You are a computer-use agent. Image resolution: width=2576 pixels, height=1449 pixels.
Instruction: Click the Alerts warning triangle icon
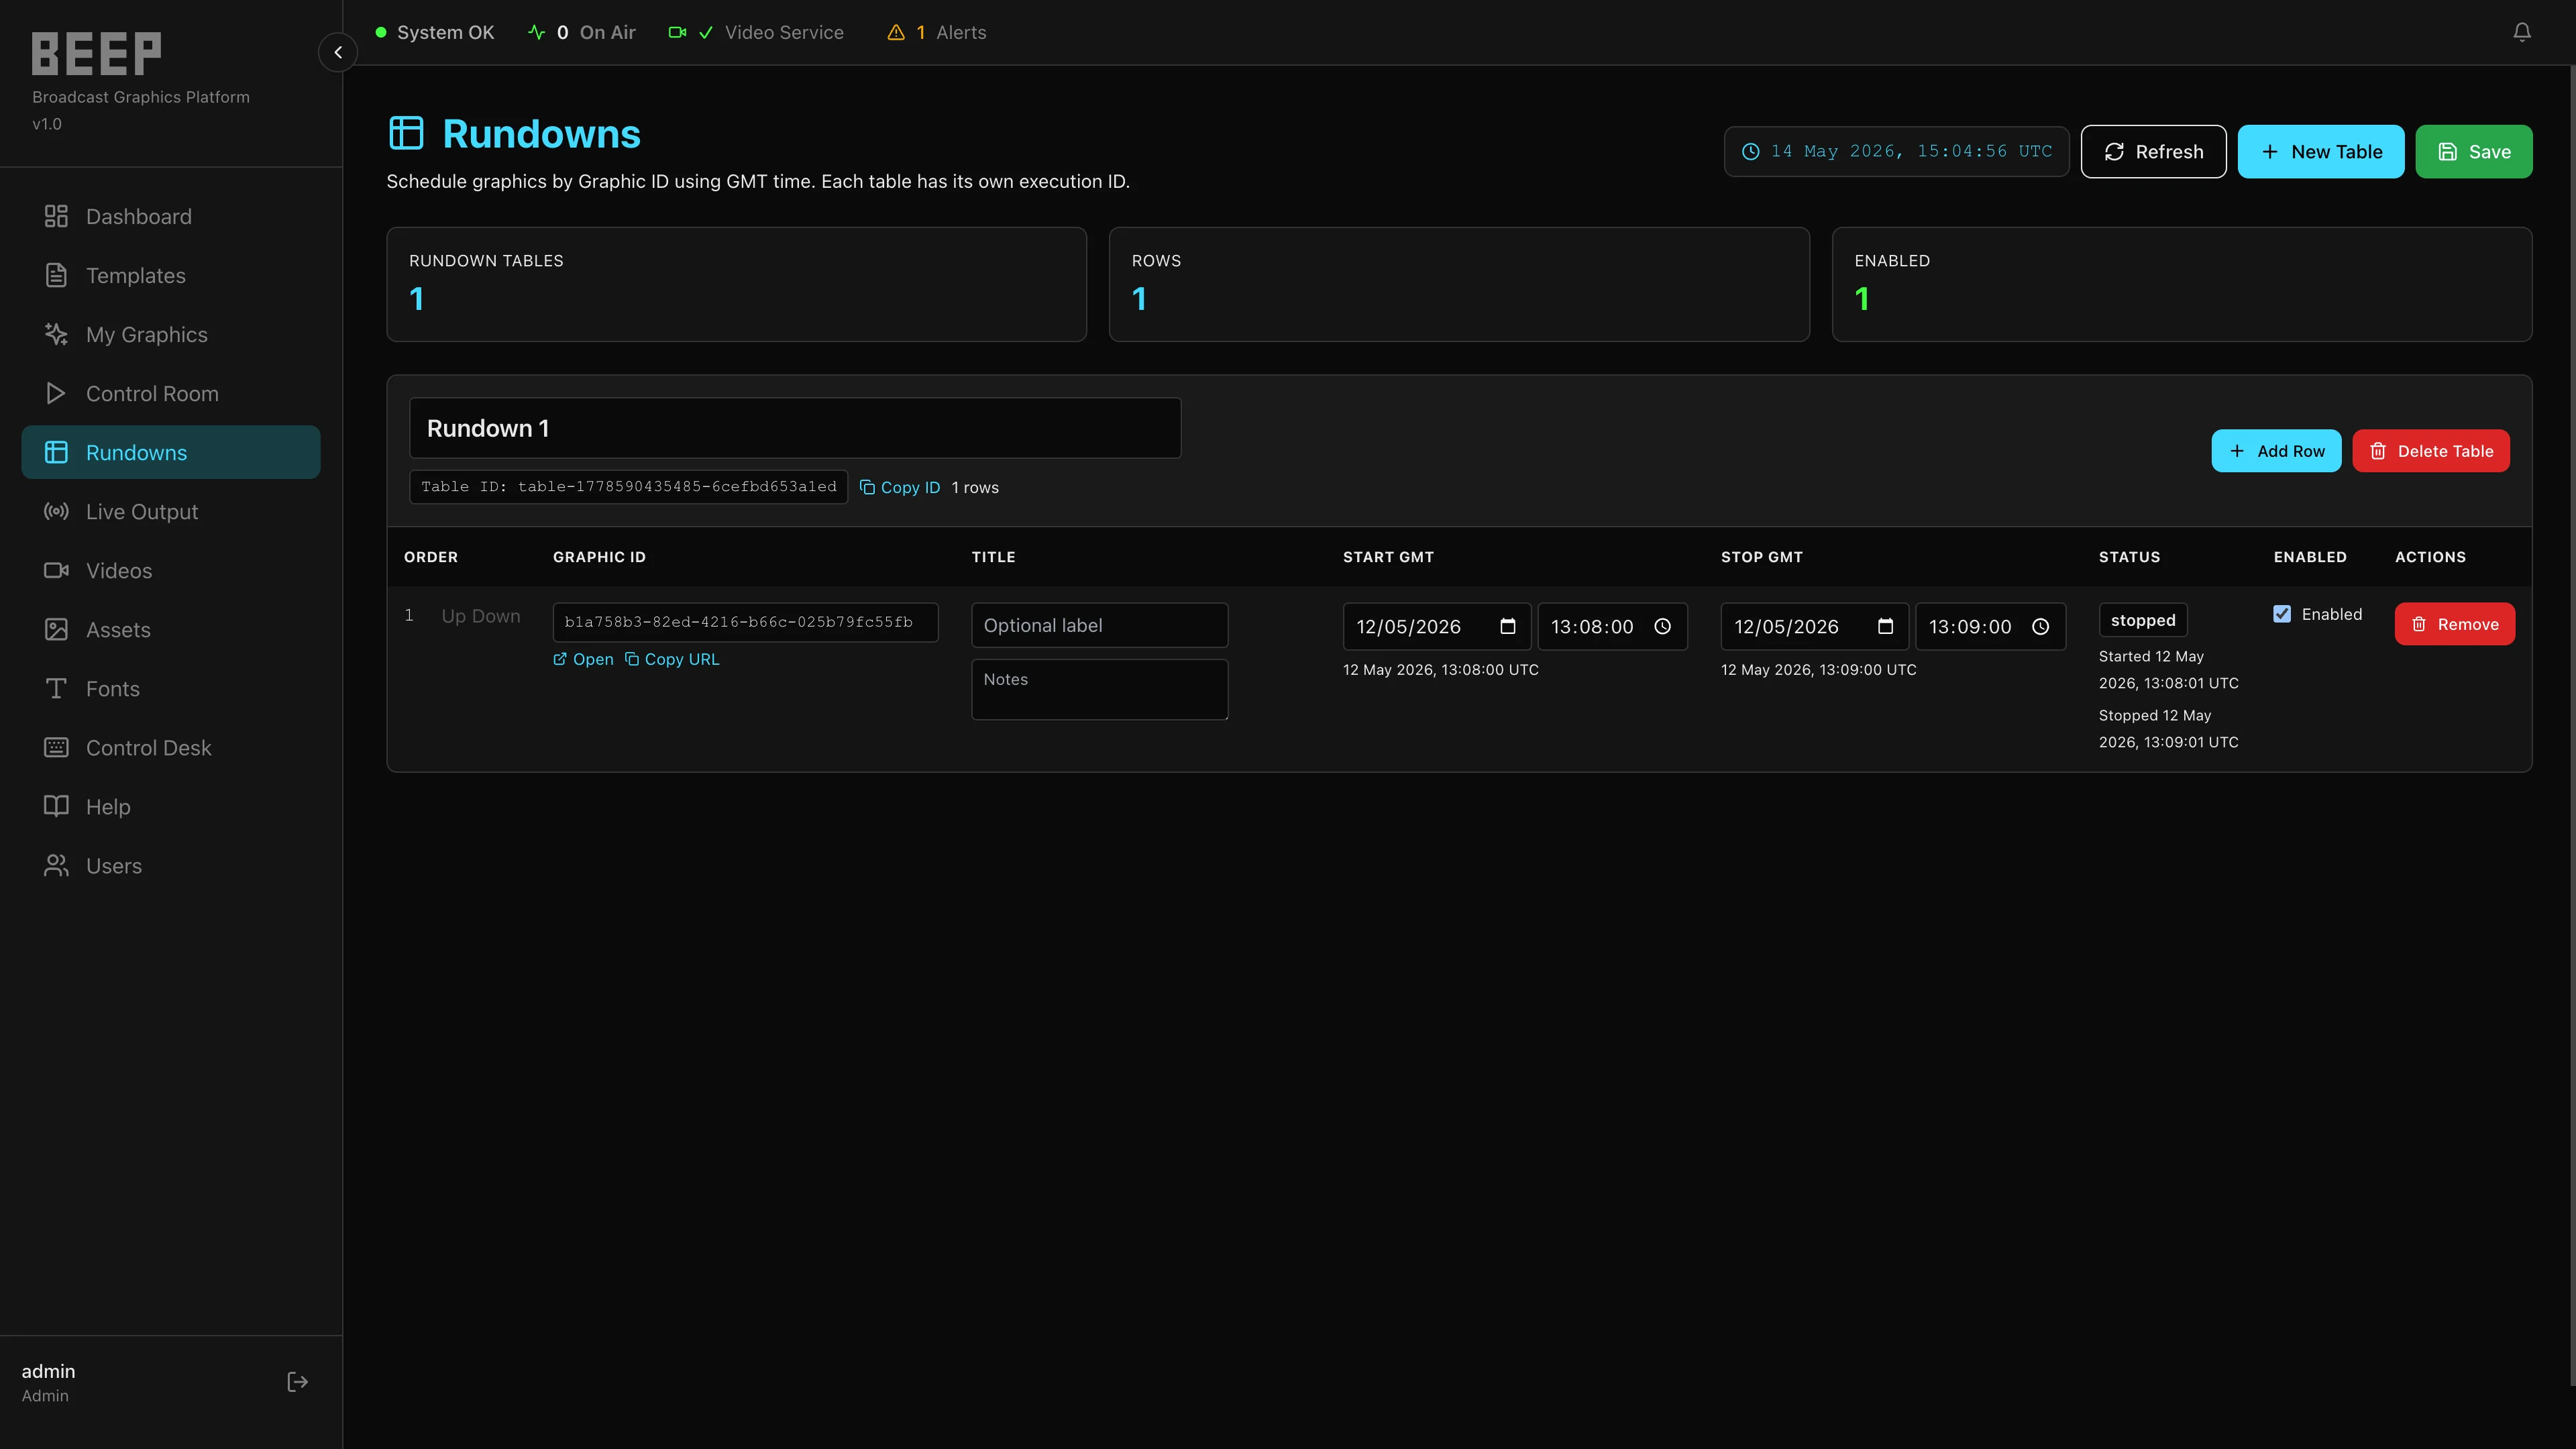pos(896,32)
